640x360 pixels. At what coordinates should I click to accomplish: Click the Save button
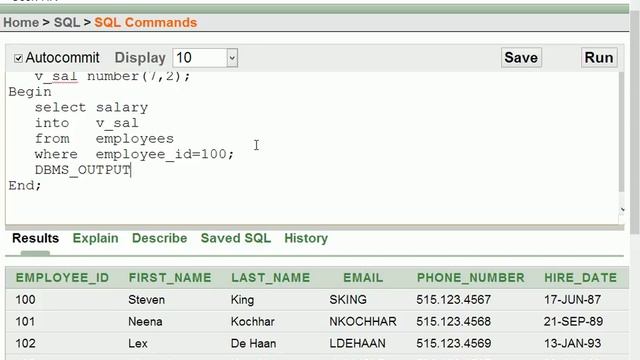click(x=521, y=58)
